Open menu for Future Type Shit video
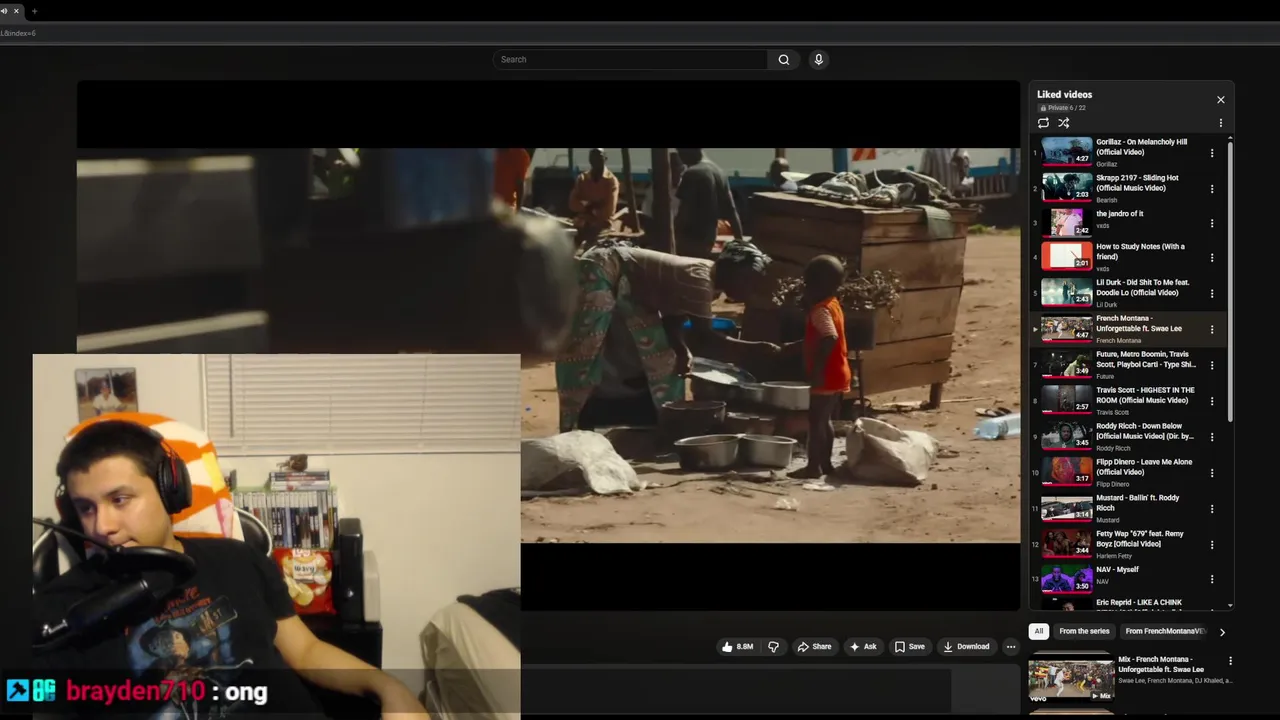Screen dimensions: 1280x720 [x=1212, y=365]
